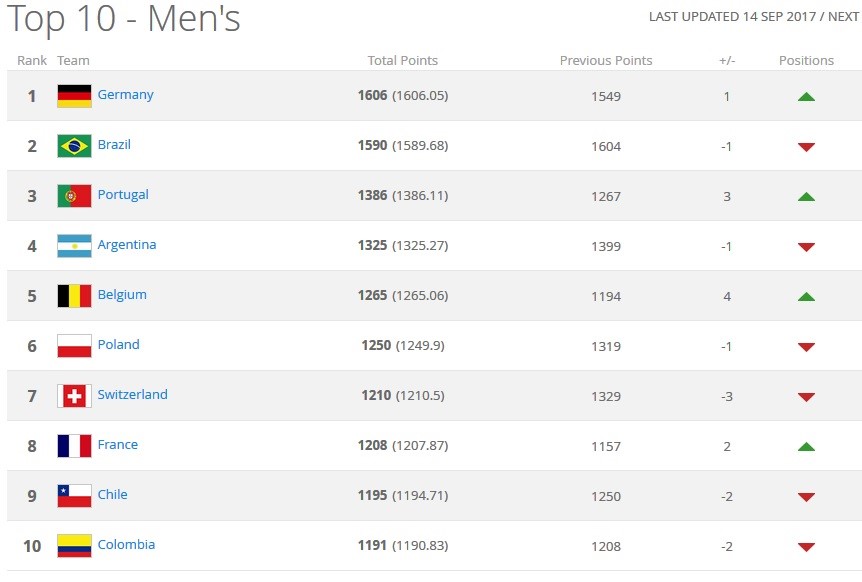Click Colombia's red position arrow
The height and width of the screenshot is (582, 862).
pos(806,547)
